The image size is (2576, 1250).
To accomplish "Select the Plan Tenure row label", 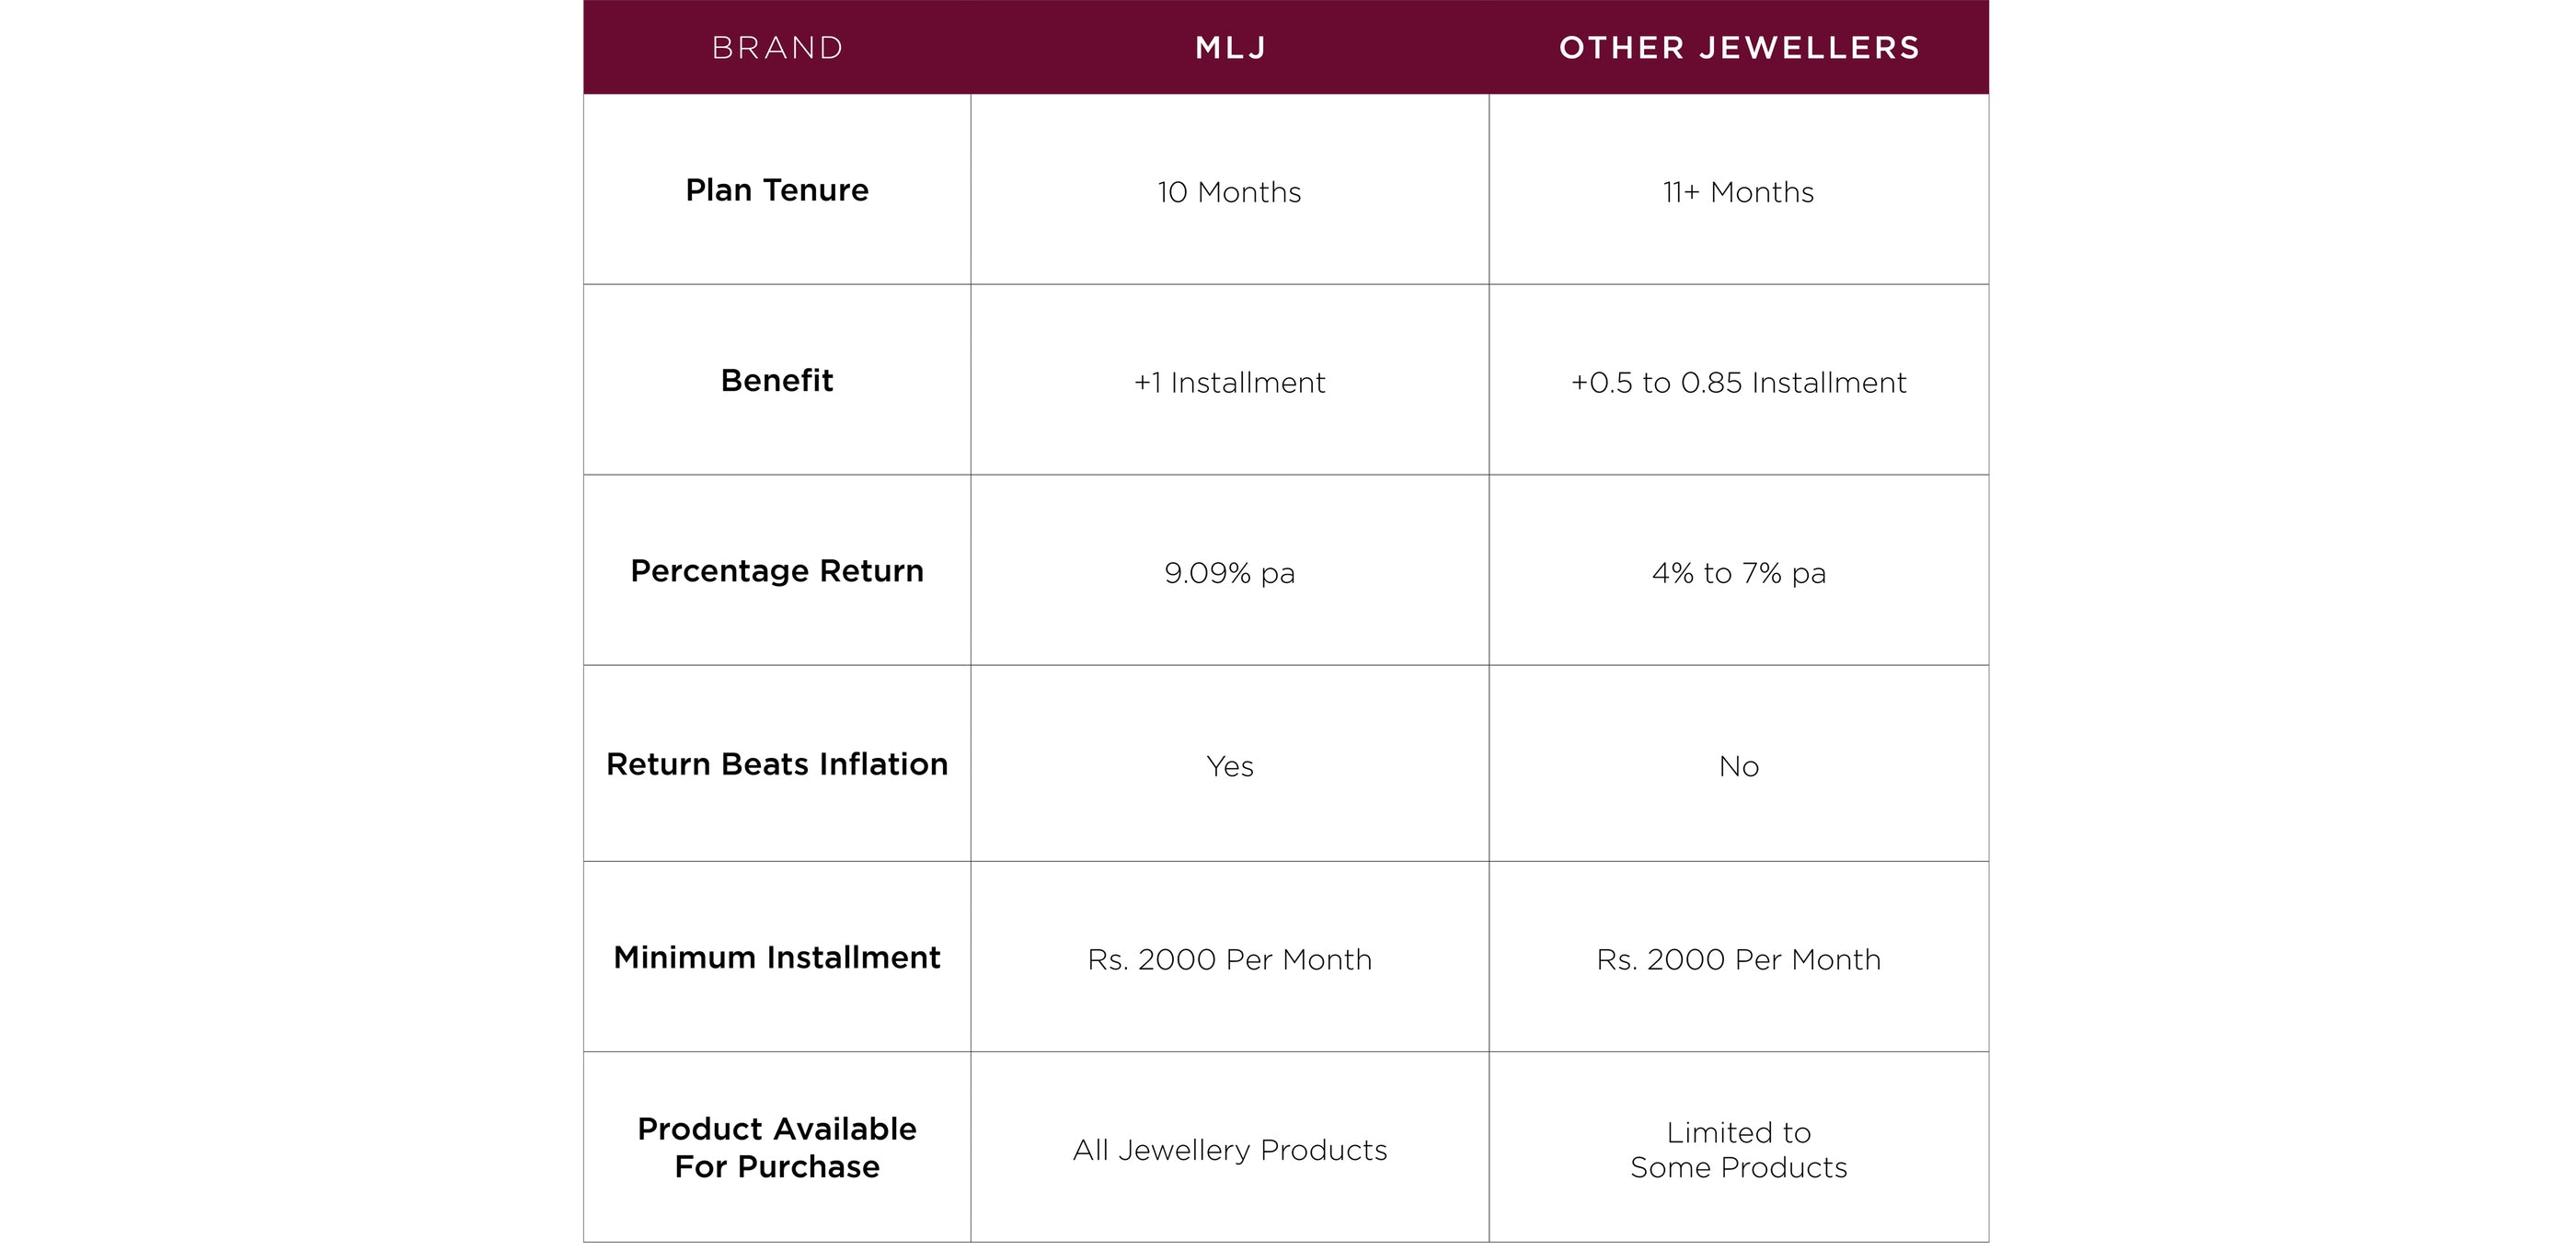I will click(x=777, y=190).
